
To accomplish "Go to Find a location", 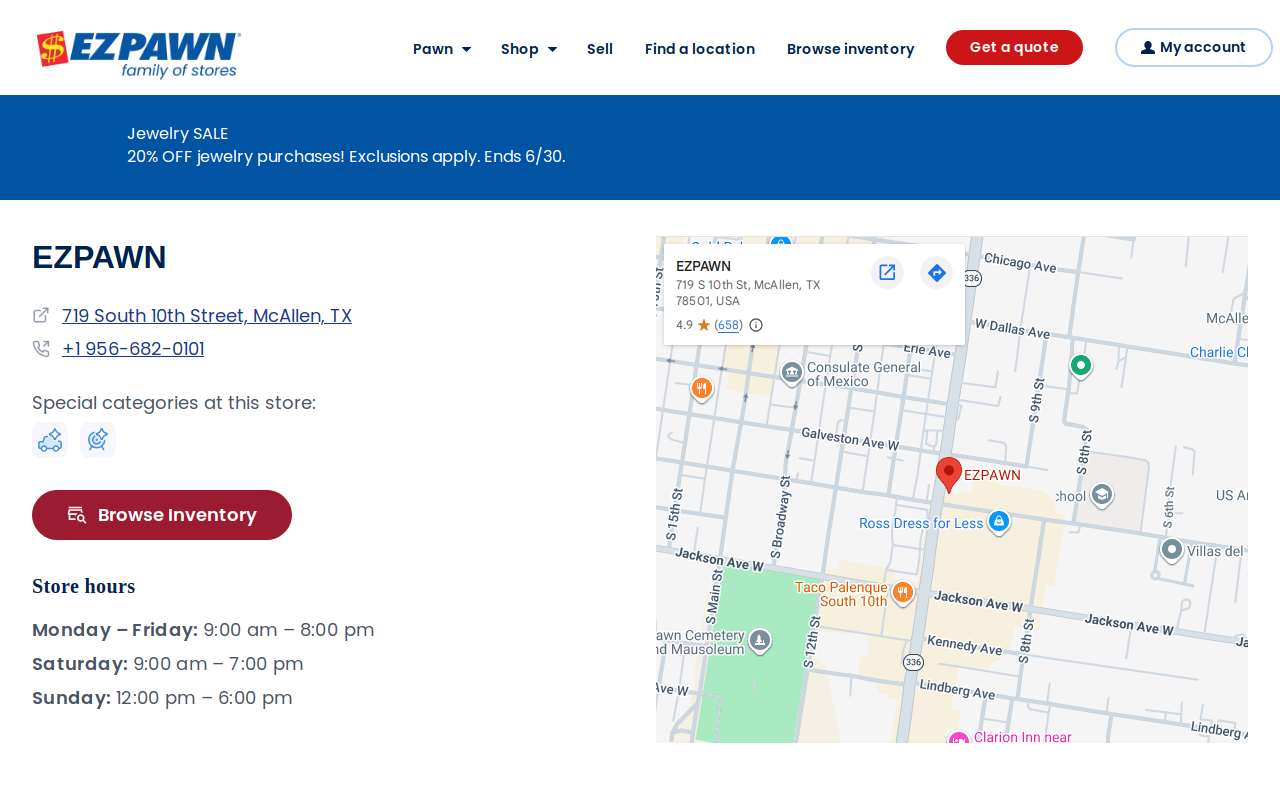I will coord(700,49).
